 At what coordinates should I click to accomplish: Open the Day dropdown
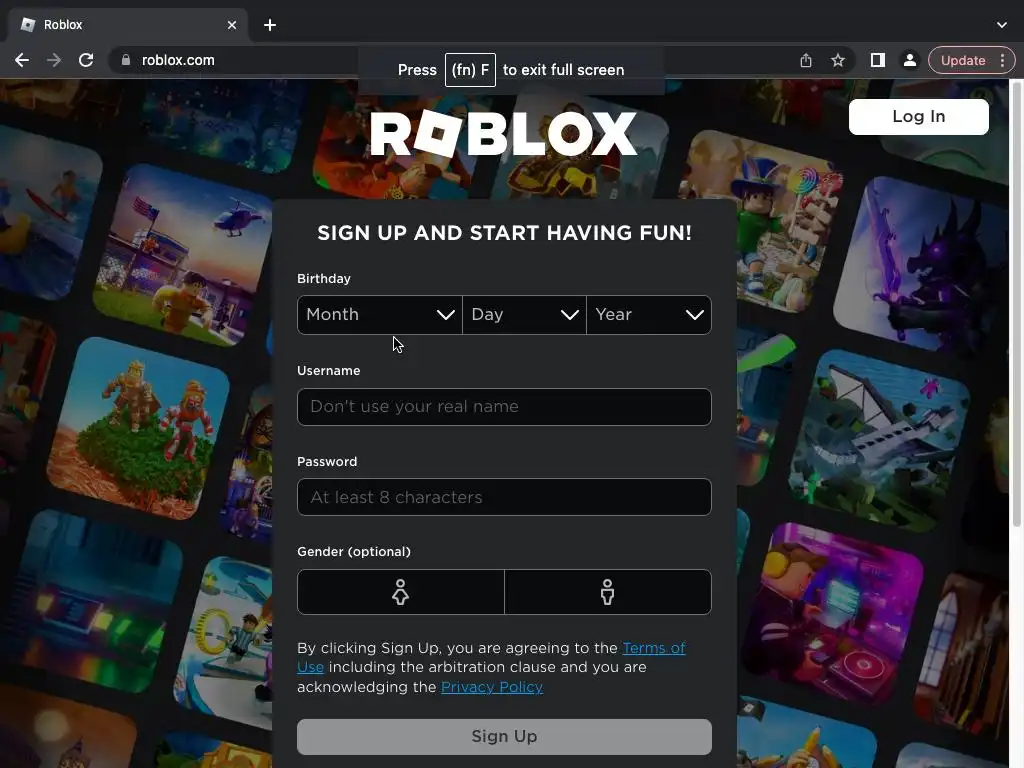[524, 315]
